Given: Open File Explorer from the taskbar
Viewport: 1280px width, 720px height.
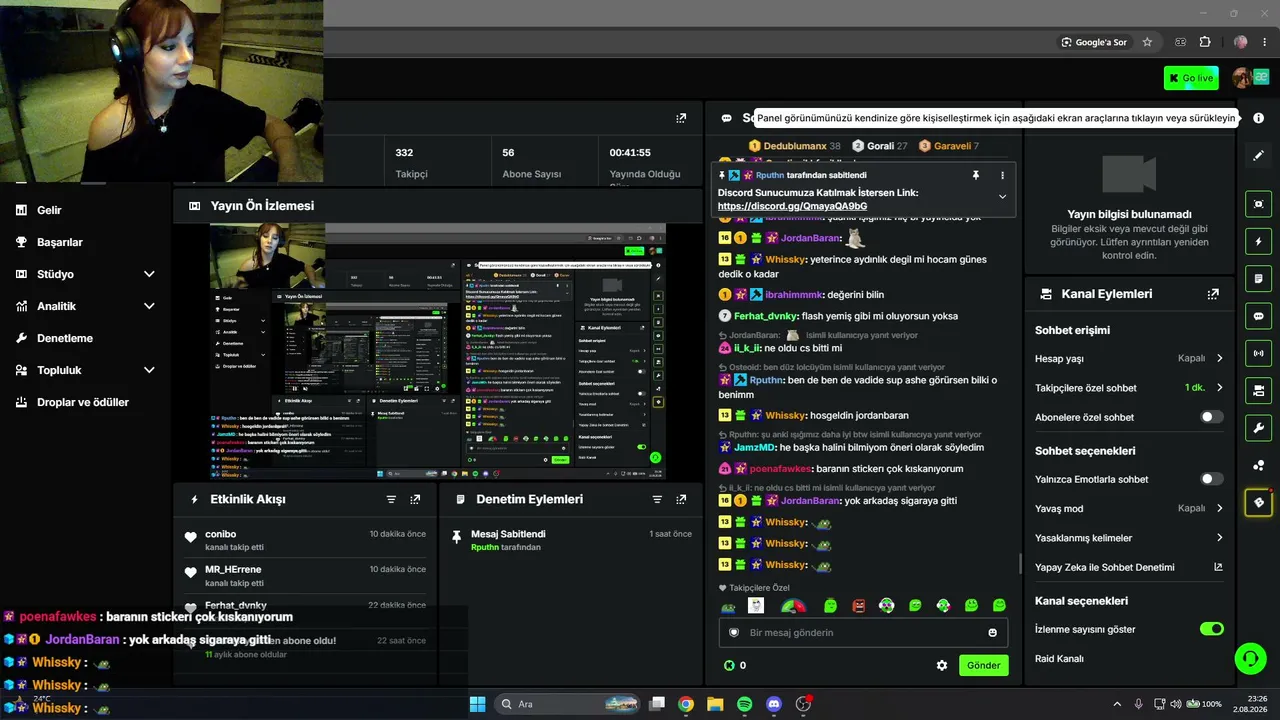Looking at the screenshot, I should [x=715, y=704].
